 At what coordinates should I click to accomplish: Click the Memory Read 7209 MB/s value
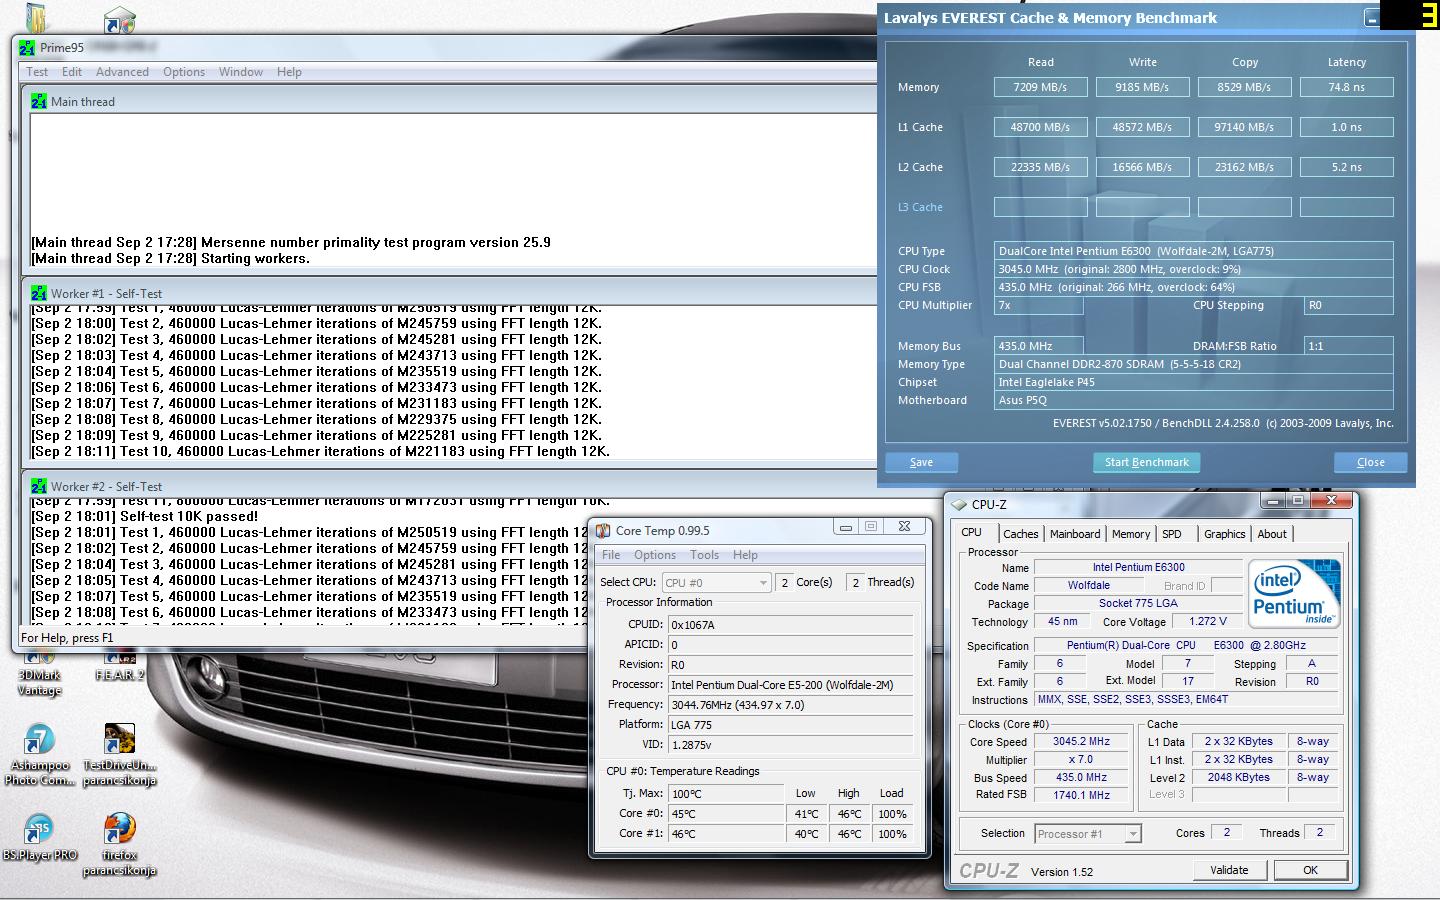pos(1041,87)
